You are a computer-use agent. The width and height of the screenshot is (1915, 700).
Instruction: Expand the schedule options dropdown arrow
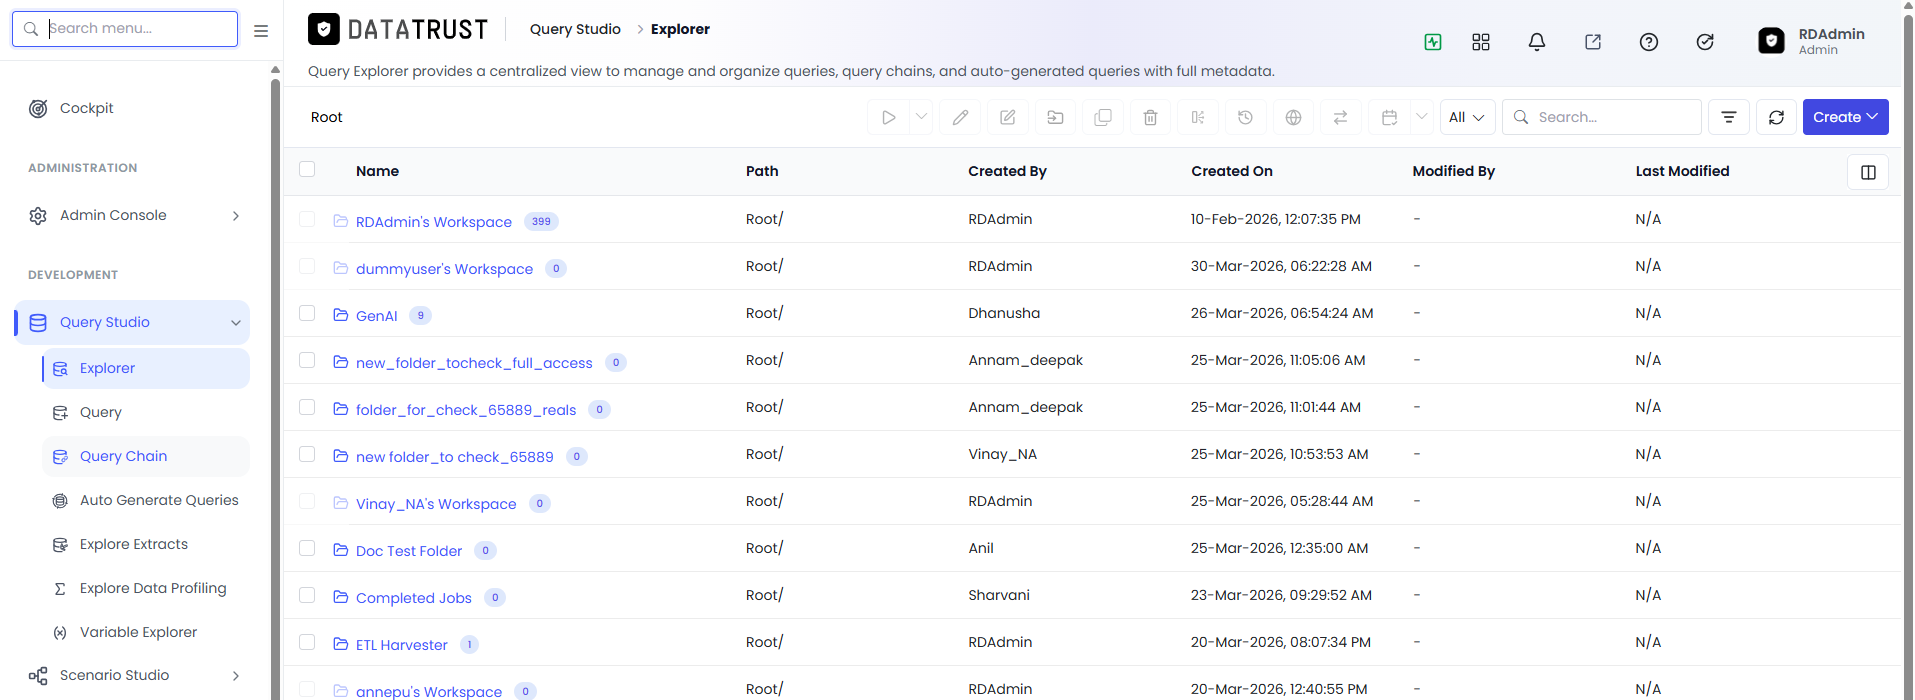tap(1421, 117)
